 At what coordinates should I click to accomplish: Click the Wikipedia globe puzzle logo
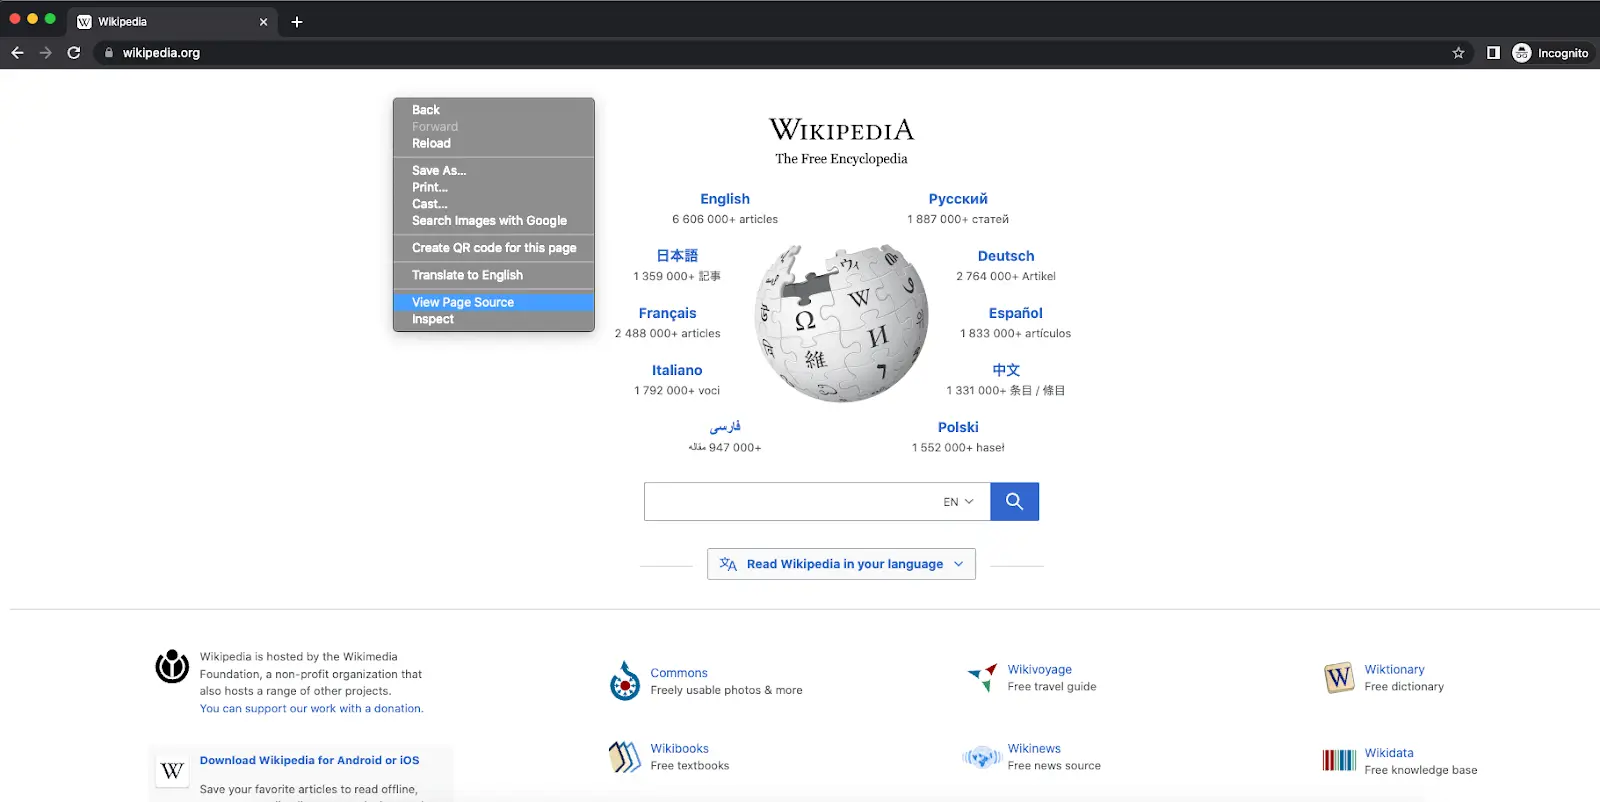(x=842, y=322)
